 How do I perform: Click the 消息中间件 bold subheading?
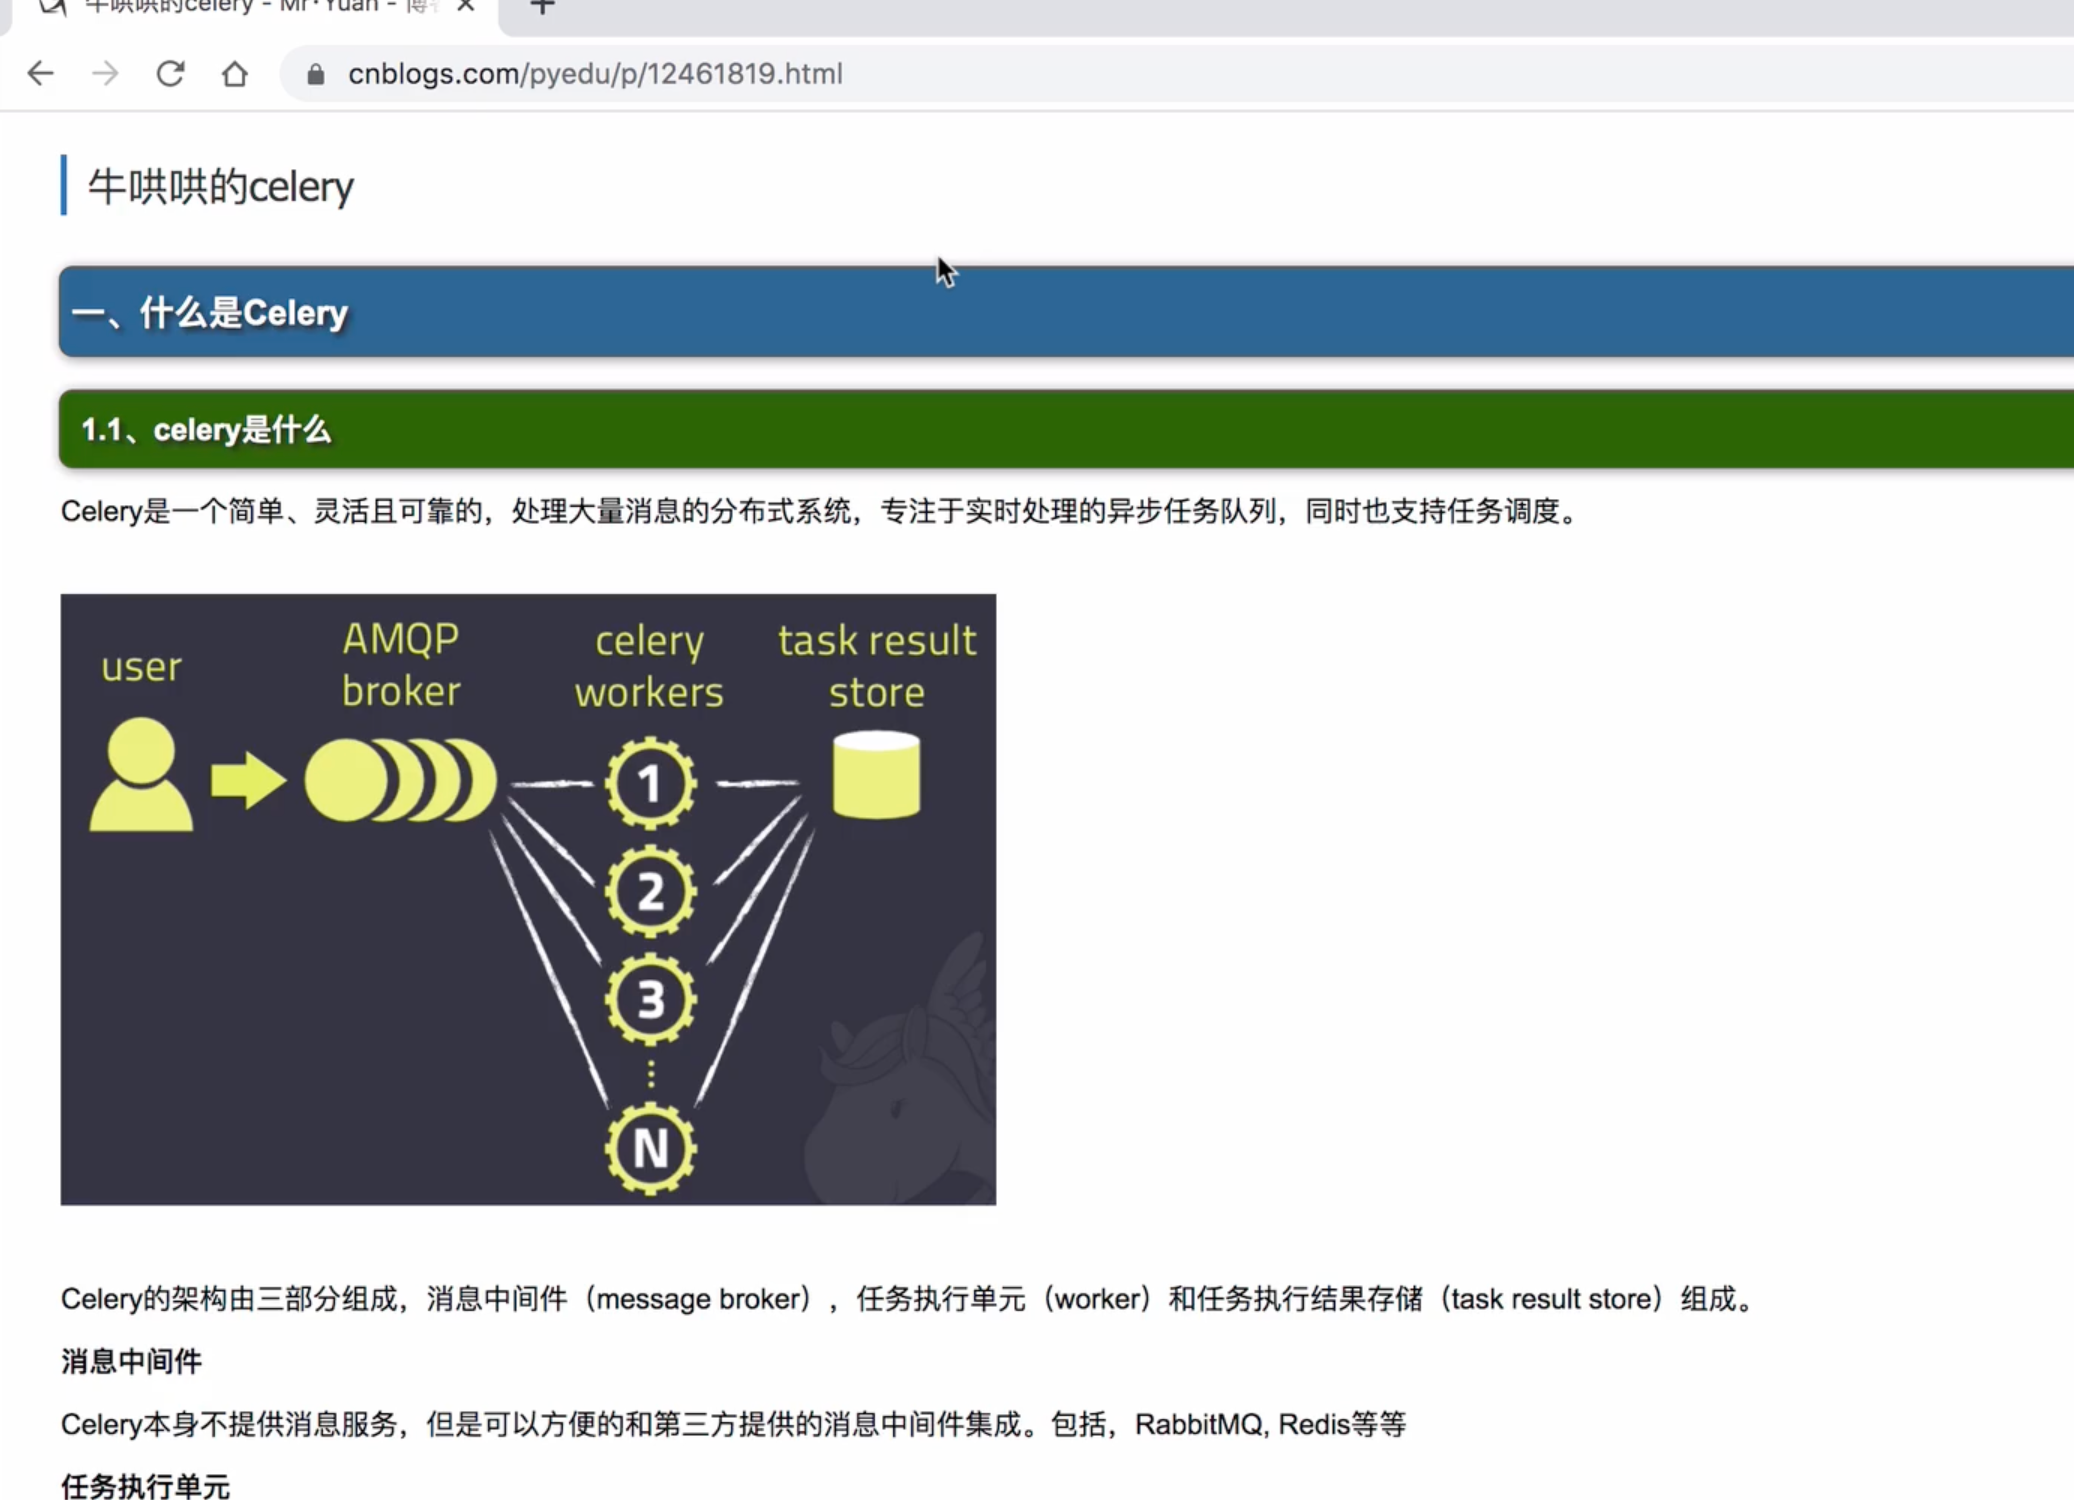tap(131, 1361)
